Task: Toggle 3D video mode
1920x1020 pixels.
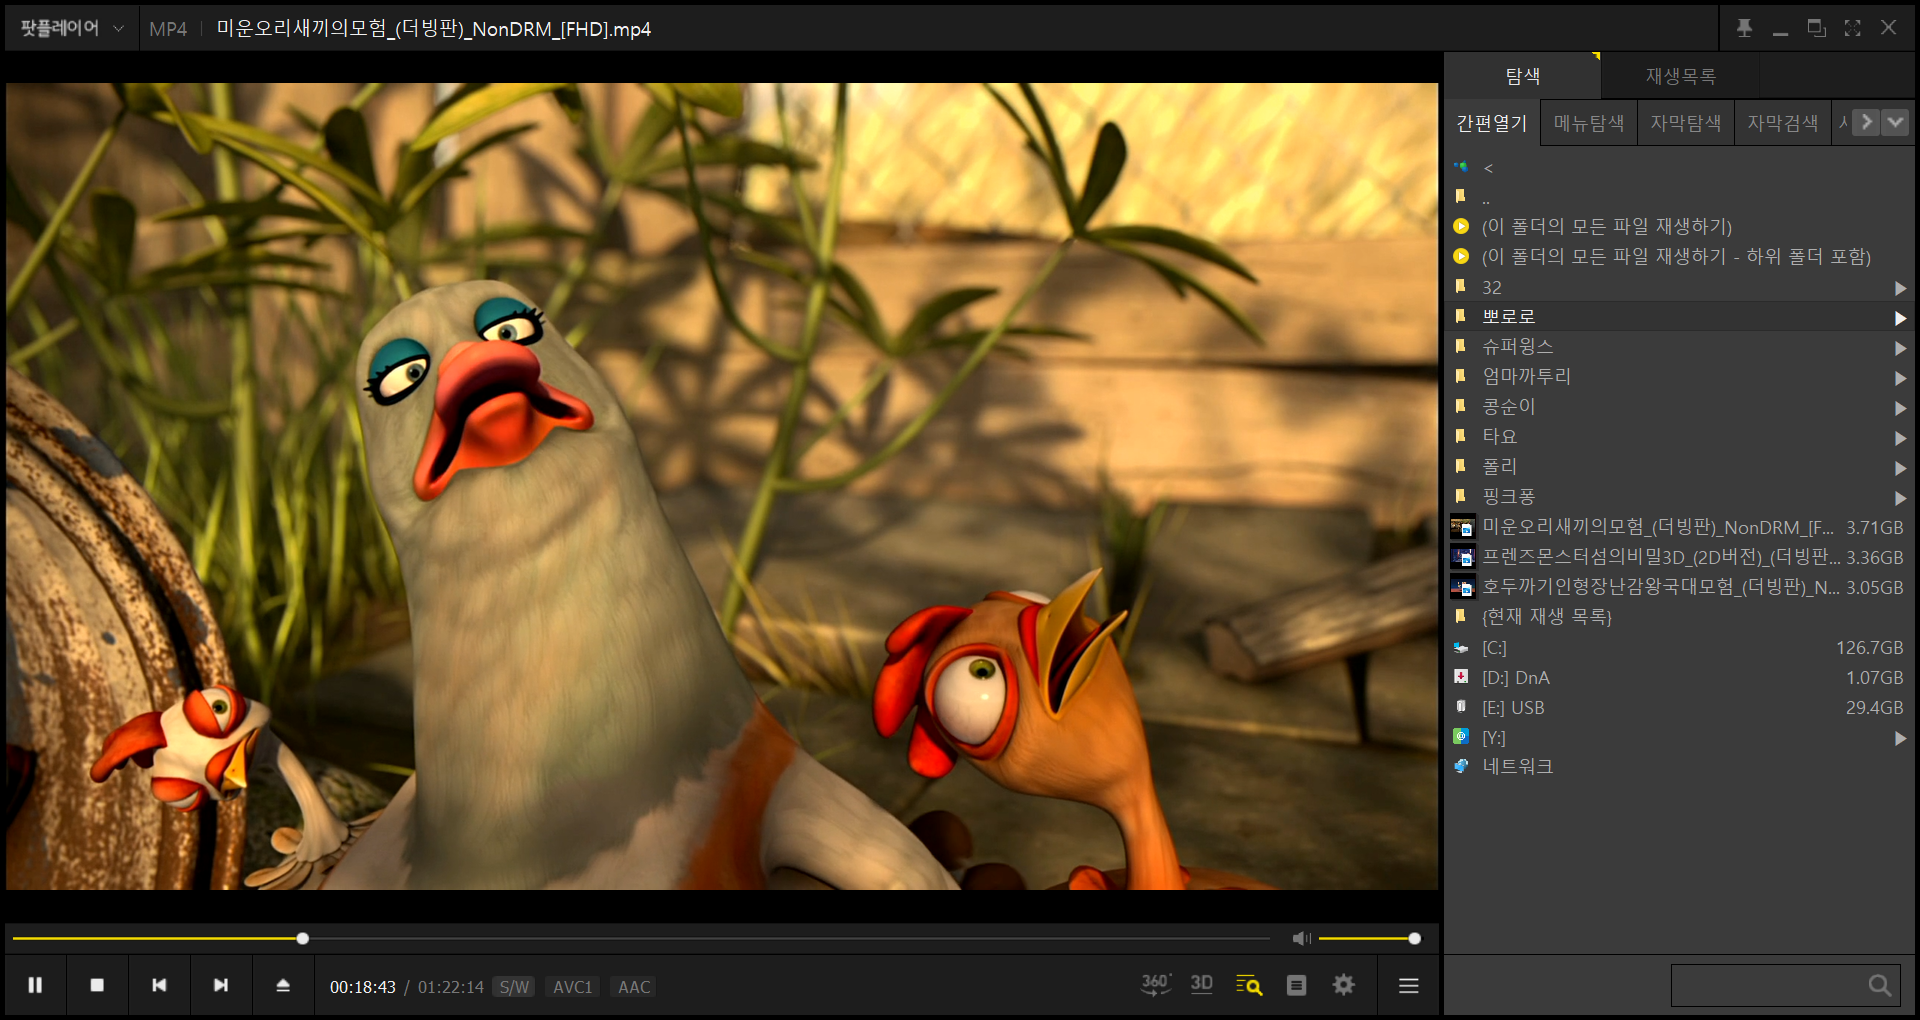Action: click(x=1202, y=985)
